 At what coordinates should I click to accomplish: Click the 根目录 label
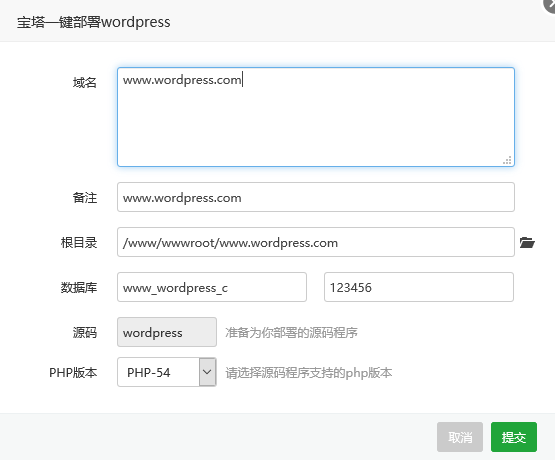(79, 243)
